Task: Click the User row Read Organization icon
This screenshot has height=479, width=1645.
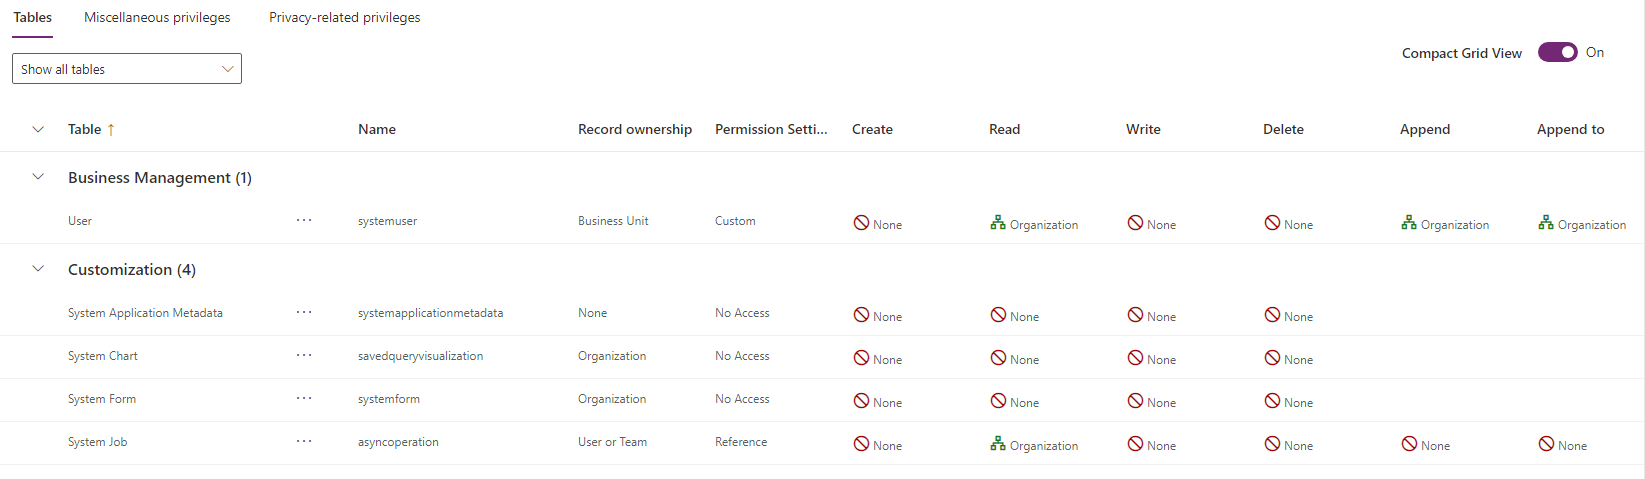Action: pyautogui.click(x=997, y=223)
